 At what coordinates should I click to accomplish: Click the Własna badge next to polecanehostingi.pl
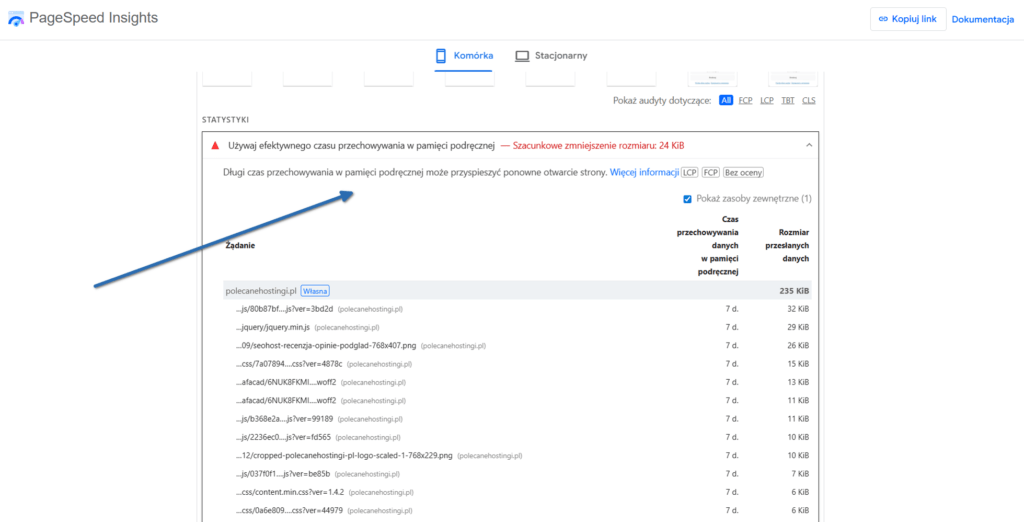(x=315, y=291)
